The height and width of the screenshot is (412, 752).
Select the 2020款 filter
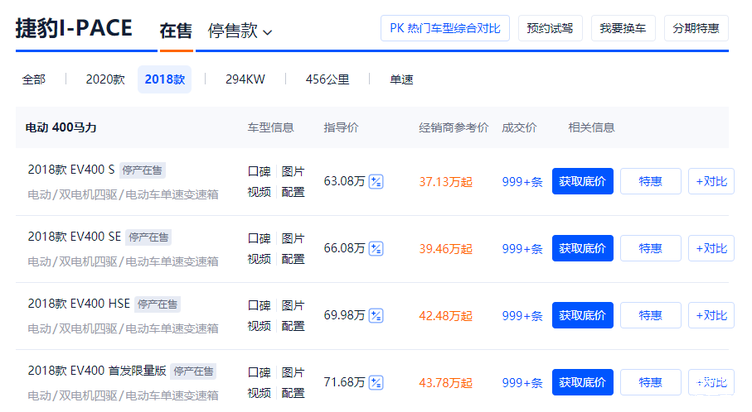(x=105, y=79)
